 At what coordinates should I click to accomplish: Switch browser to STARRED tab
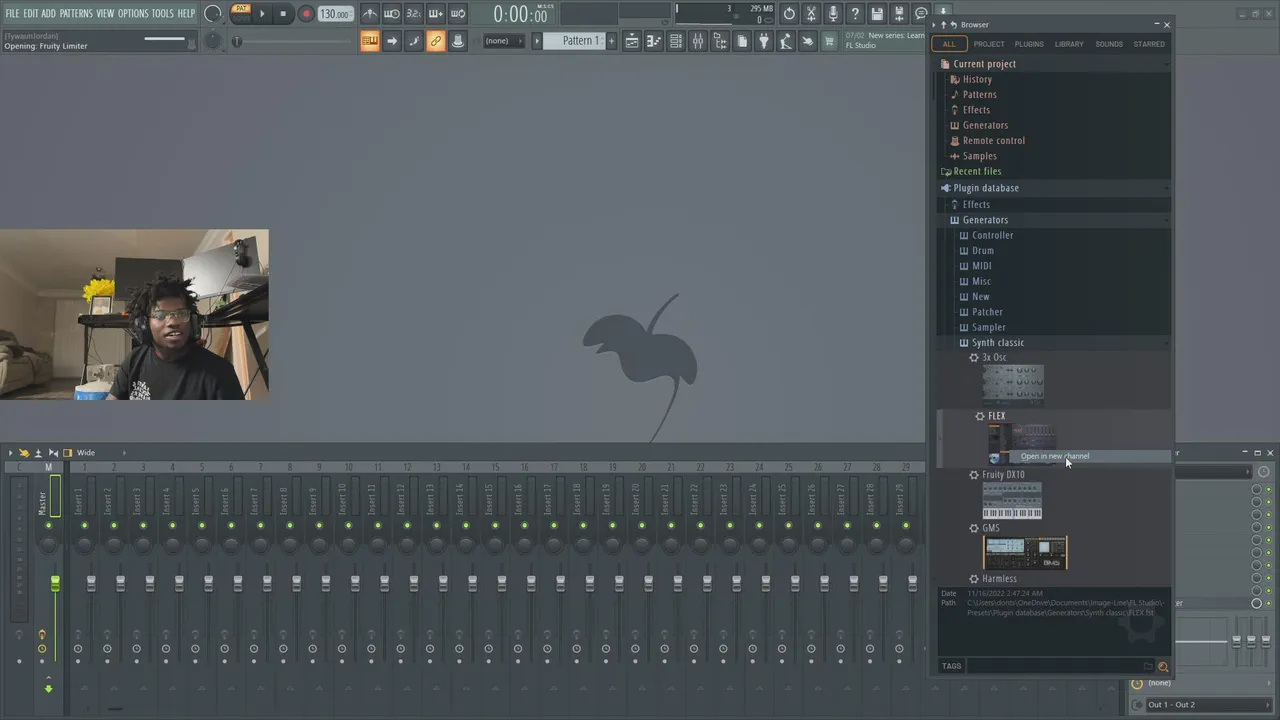pos(1149,44)
